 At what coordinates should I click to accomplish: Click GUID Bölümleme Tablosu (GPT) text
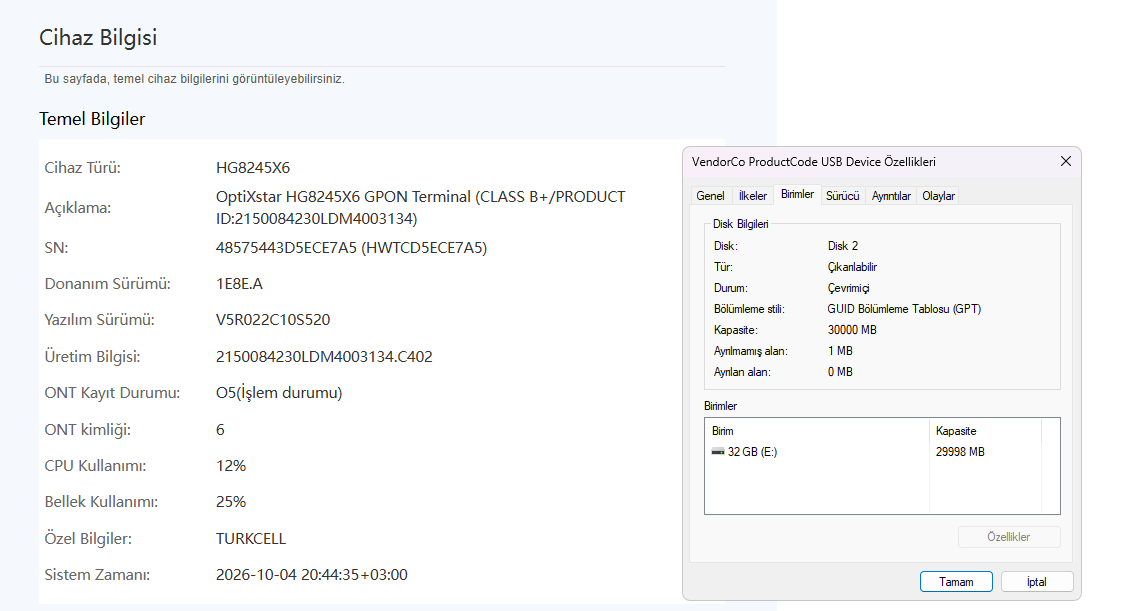904,309
